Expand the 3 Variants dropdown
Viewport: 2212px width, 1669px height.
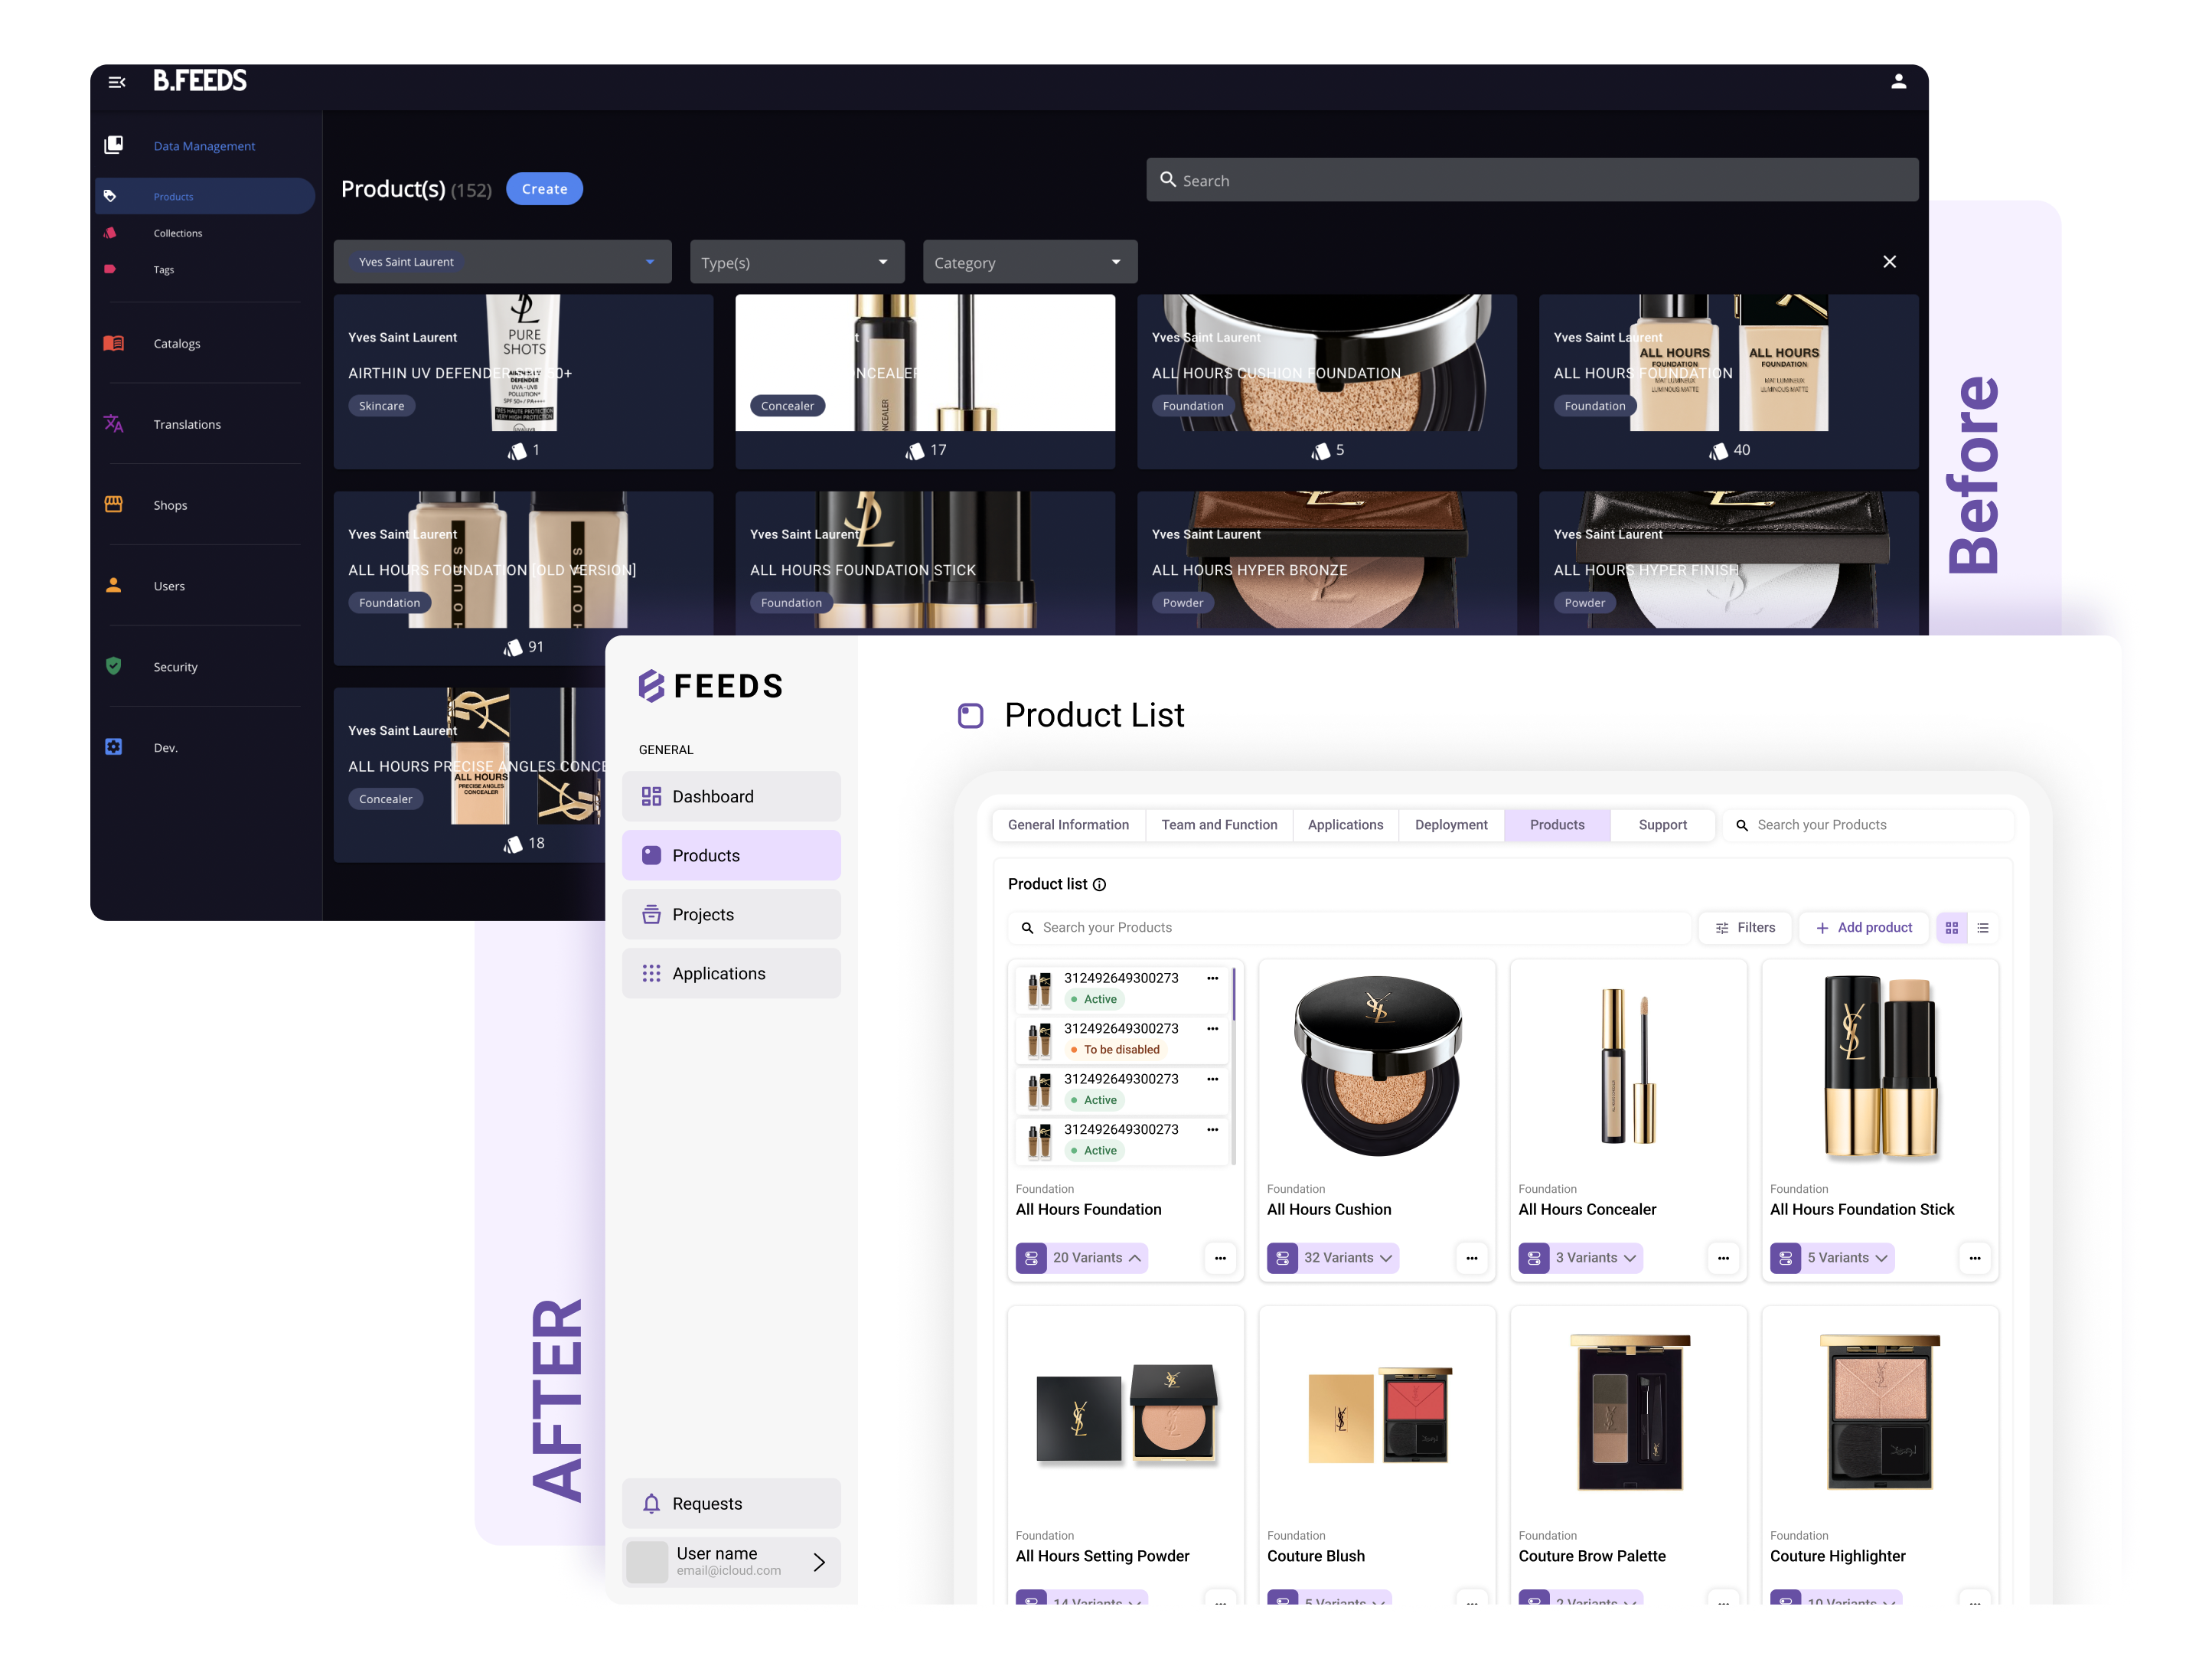(1580, 1258)
